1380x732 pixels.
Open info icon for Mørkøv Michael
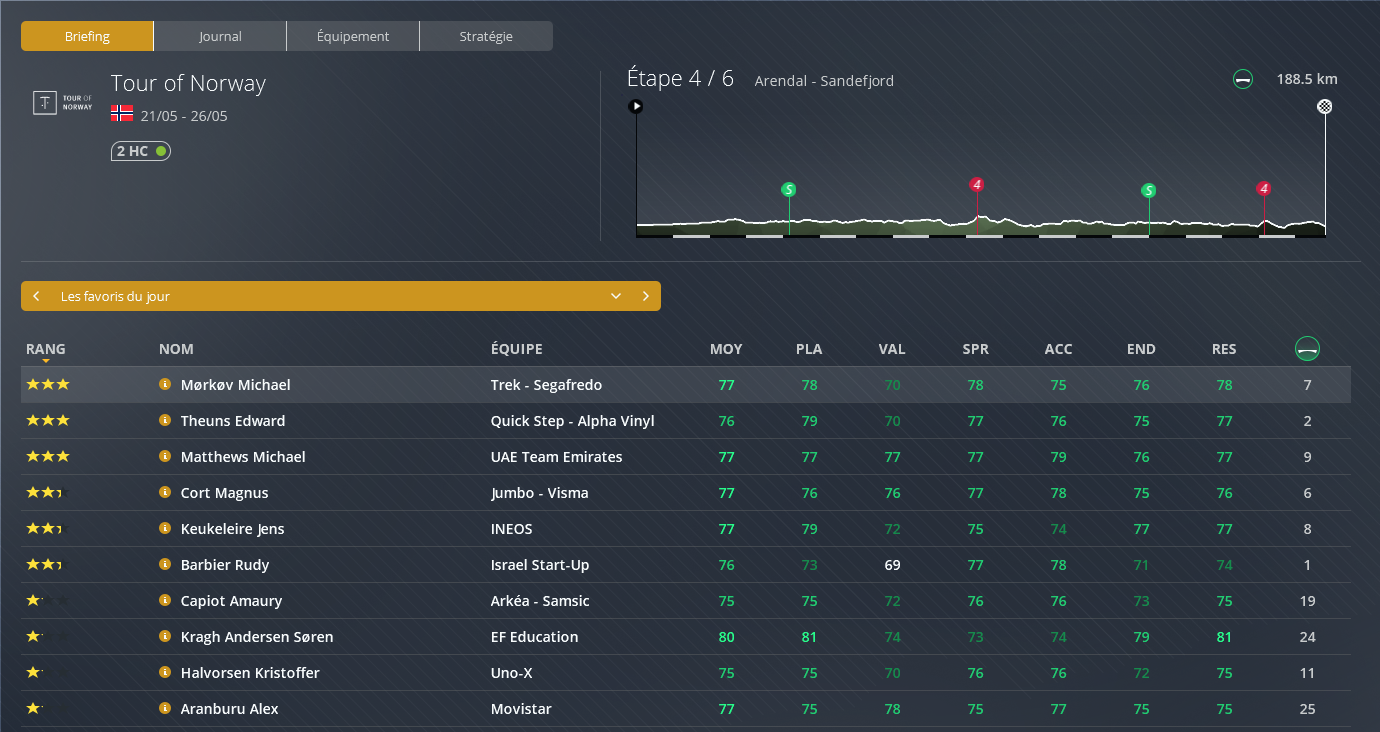165,384
